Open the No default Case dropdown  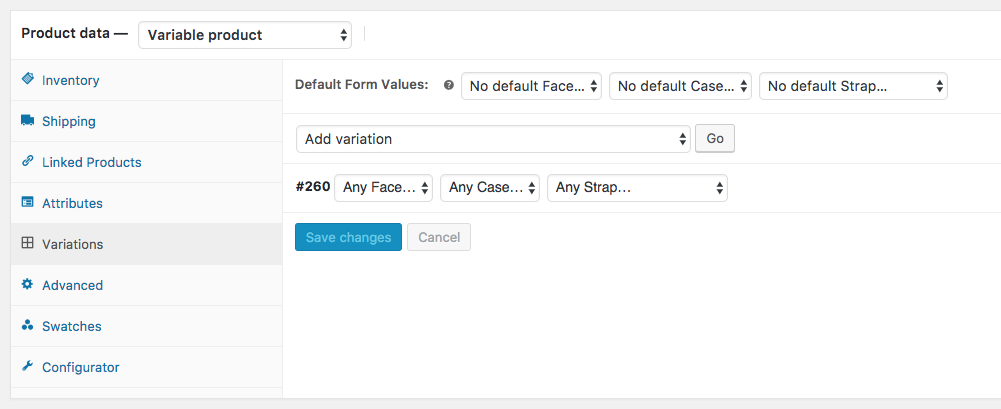coord(680,86)
